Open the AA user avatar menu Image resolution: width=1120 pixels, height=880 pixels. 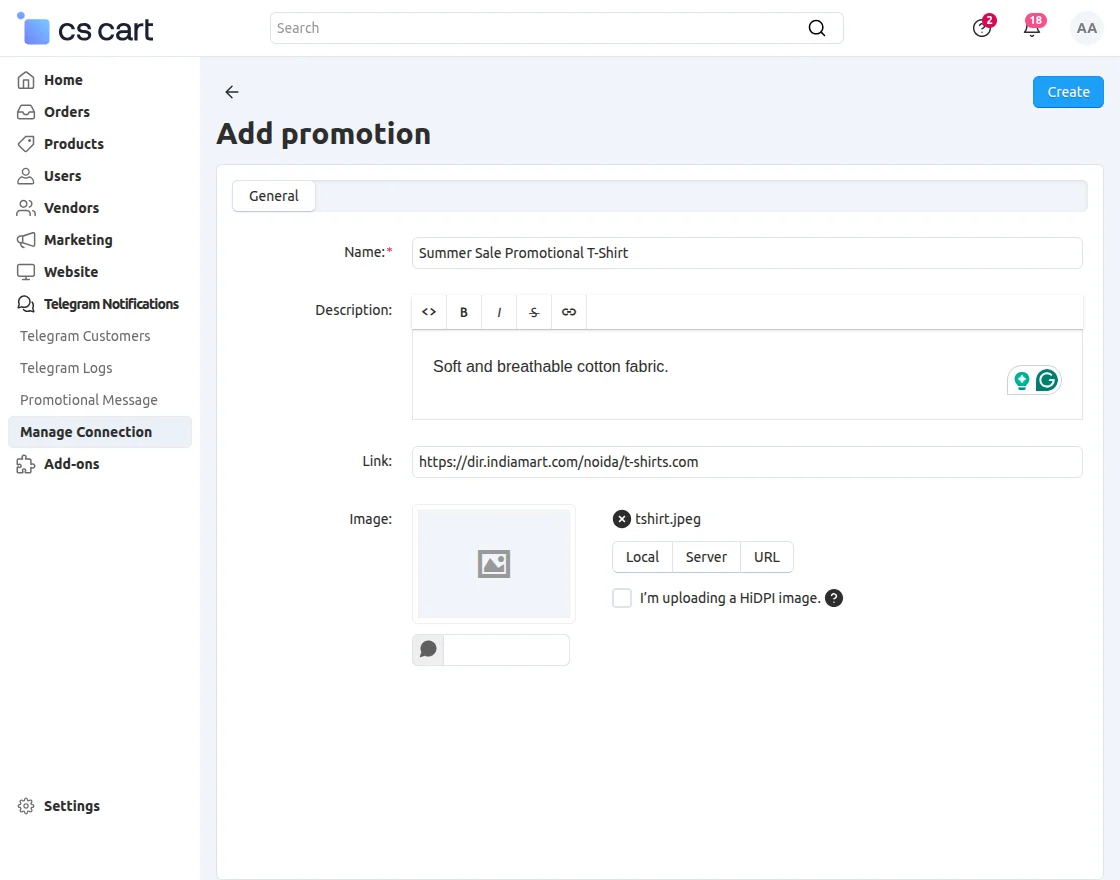pos(1086,28)
